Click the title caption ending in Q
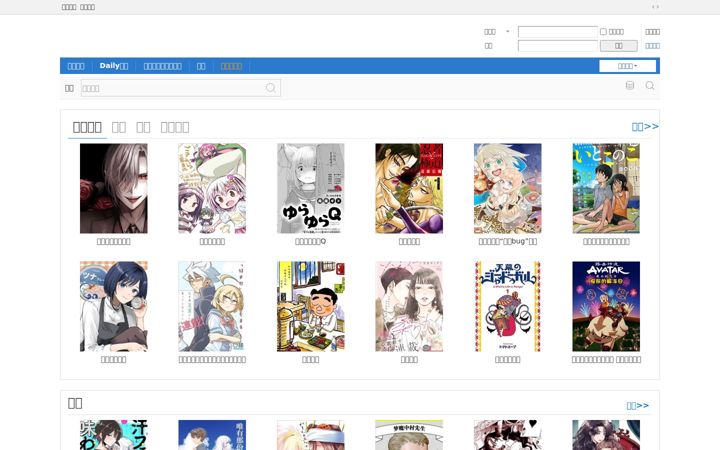The height and width of the screenshot is (450, 720). [311, 241]
